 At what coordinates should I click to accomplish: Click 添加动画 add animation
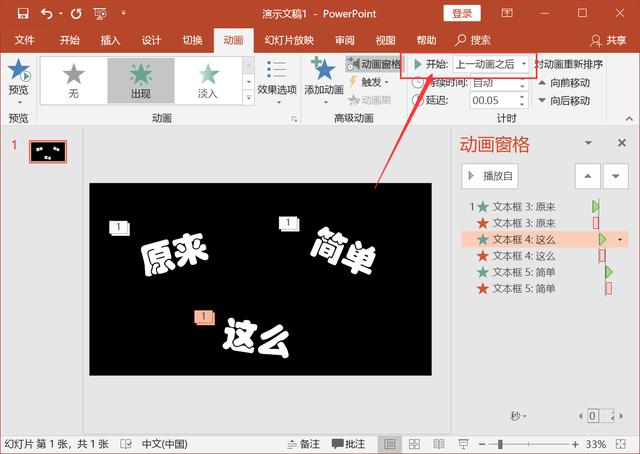pyautogui.click(x=324, y=81)
